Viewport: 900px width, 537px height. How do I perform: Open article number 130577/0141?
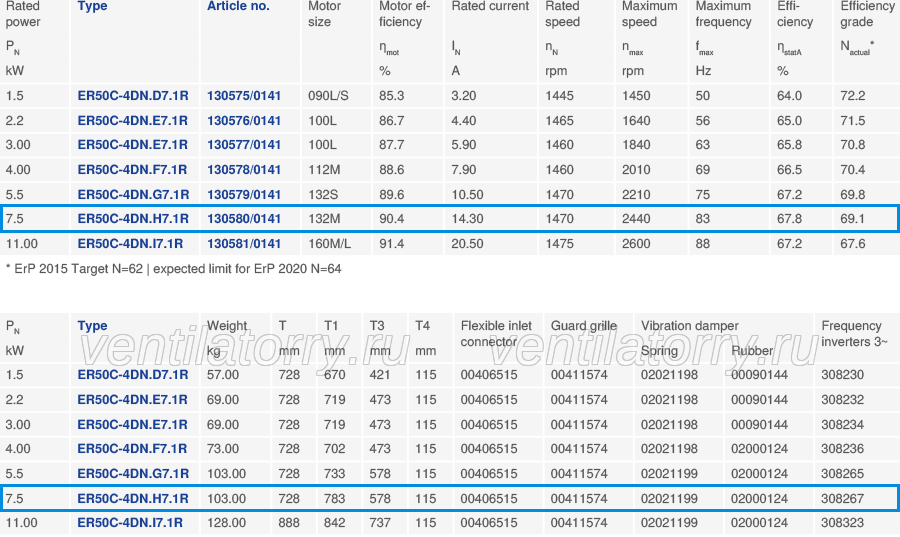244,145
